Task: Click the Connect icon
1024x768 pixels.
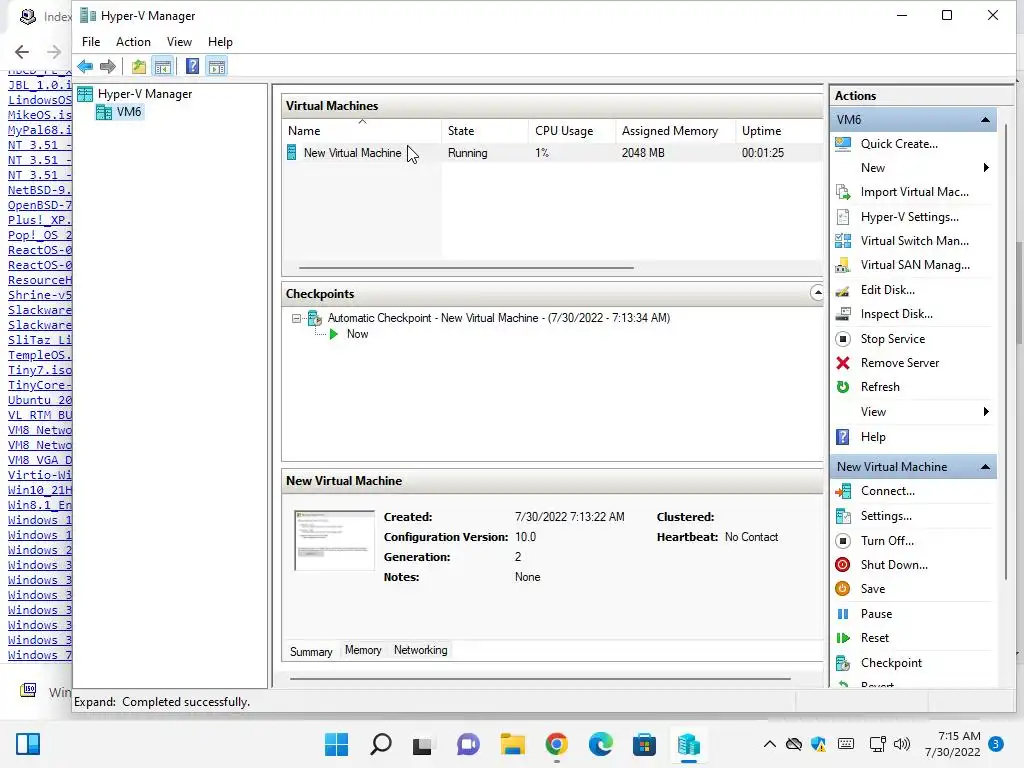Action: click(843, 491)
